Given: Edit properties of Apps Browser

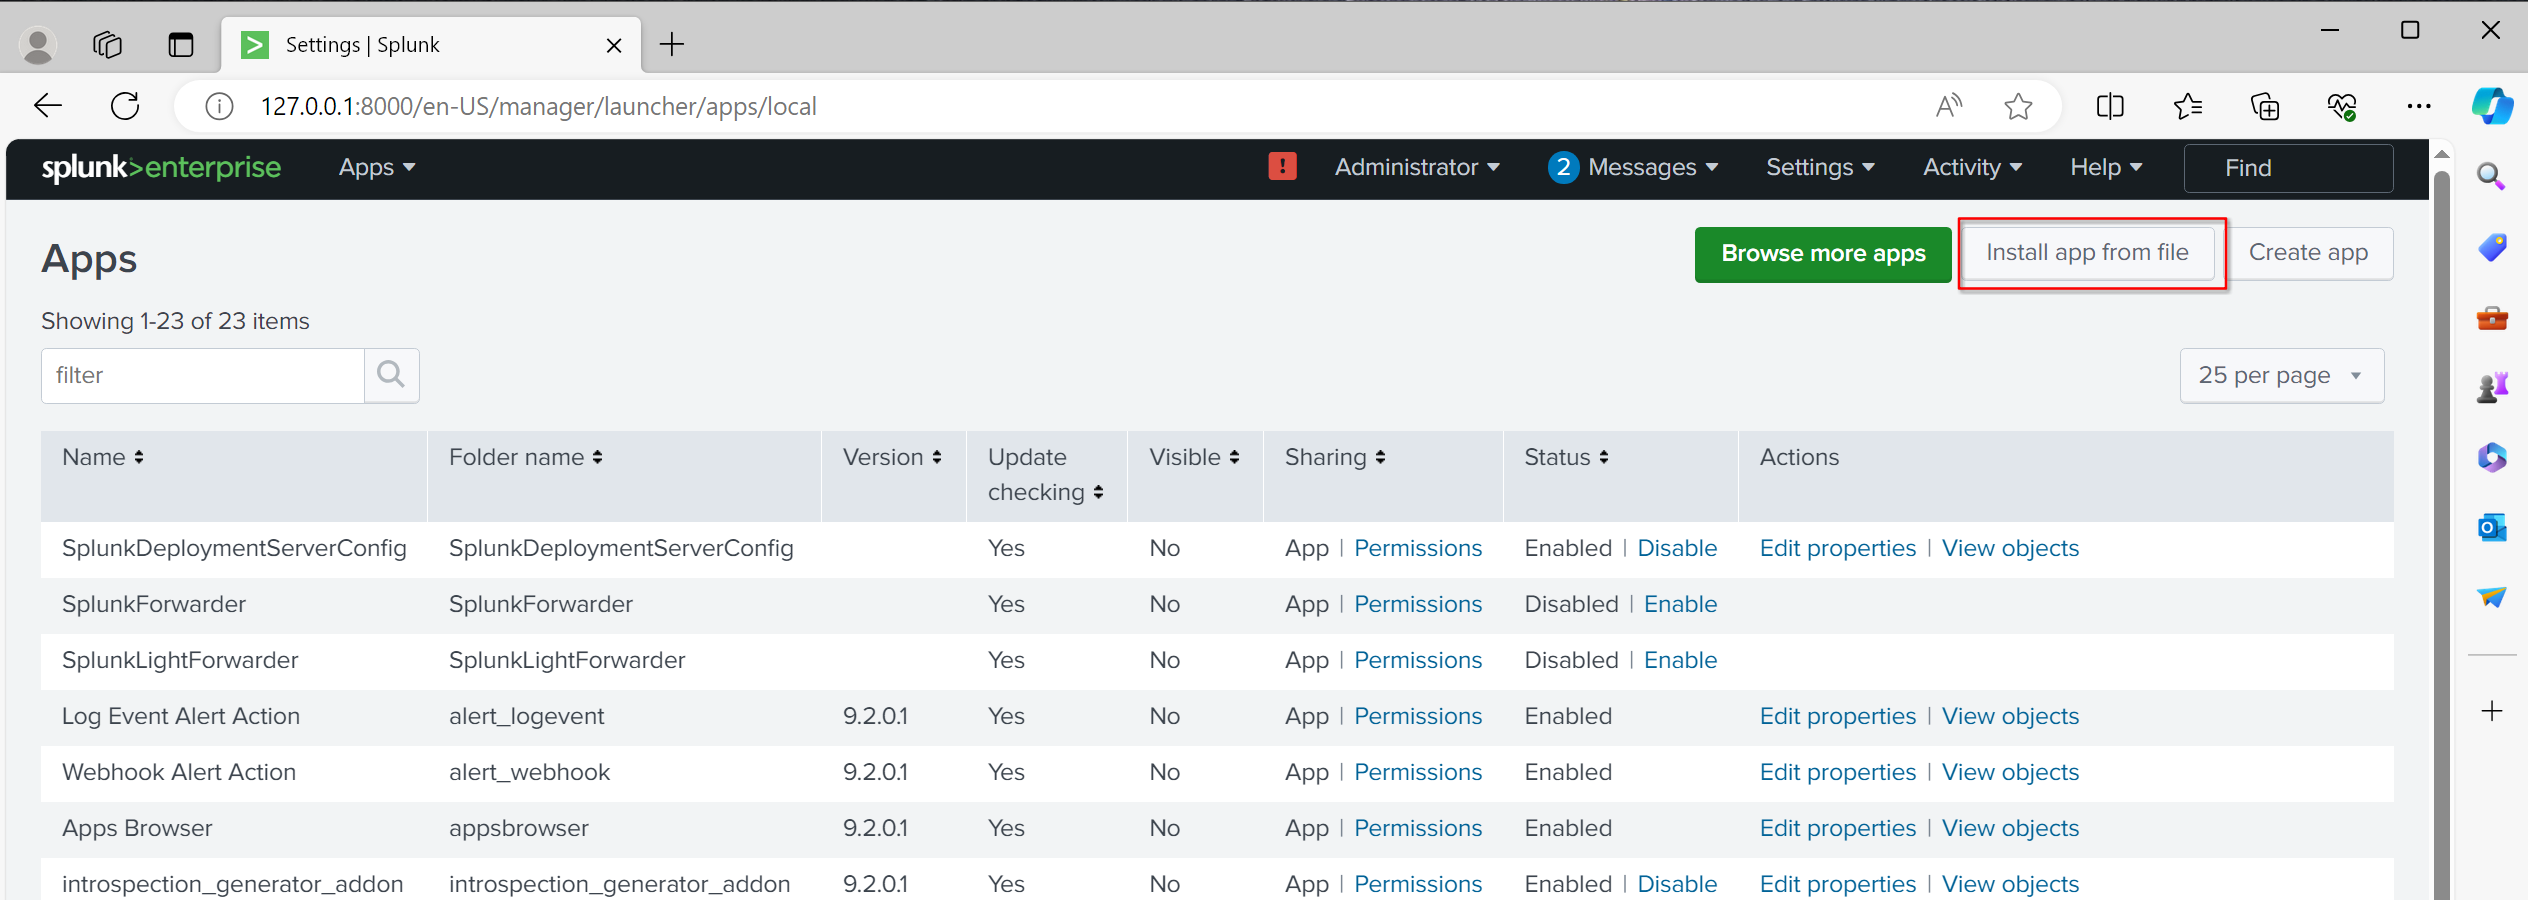Looking at the screenshot, I should (1838, 828).
